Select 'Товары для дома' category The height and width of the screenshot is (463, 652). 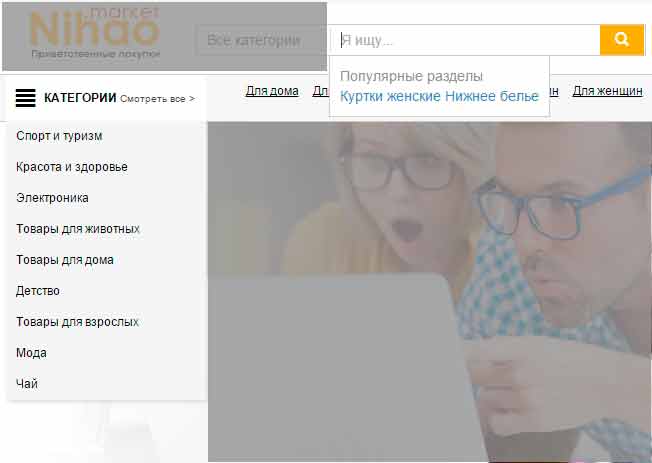coord(64,260)
